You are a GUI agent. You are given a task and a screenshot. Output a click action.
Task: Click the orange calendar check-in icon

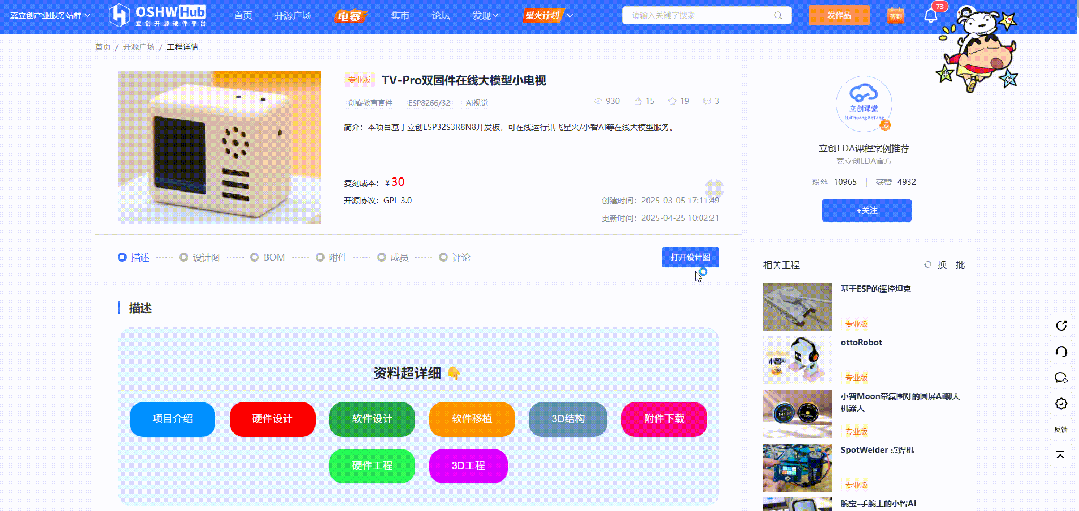pos(895,15)
